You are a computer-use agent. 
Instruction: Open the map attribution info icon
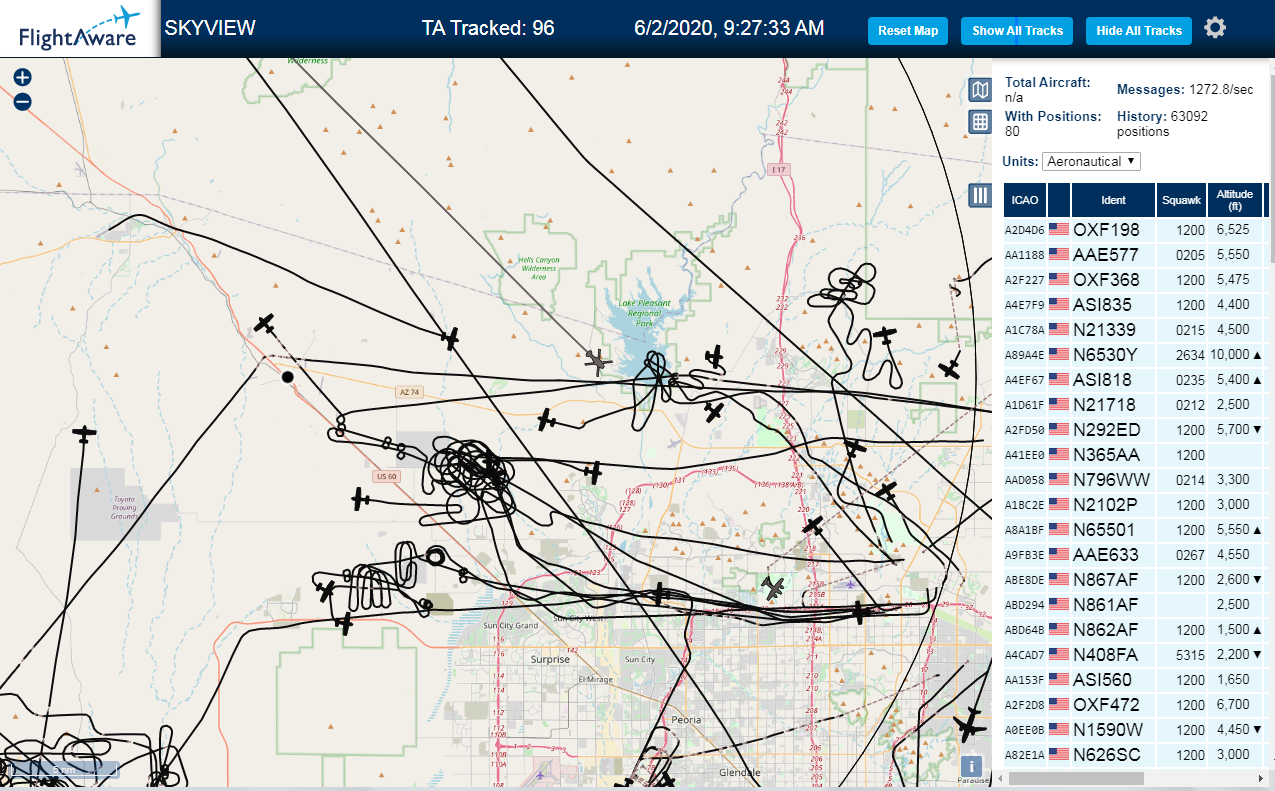click(x=971, y=766)
